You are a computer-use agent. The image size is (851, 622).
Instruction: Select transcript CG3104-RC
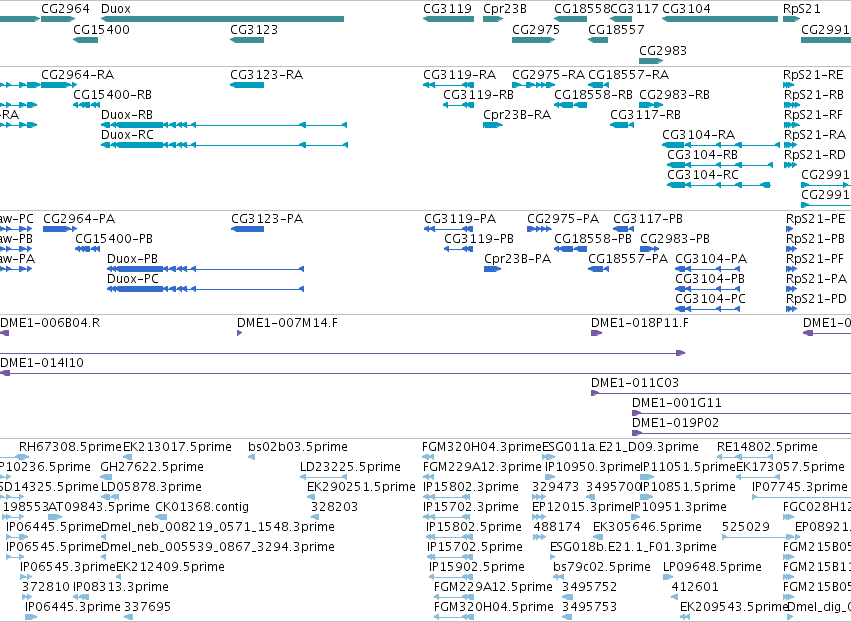point(719,185)
